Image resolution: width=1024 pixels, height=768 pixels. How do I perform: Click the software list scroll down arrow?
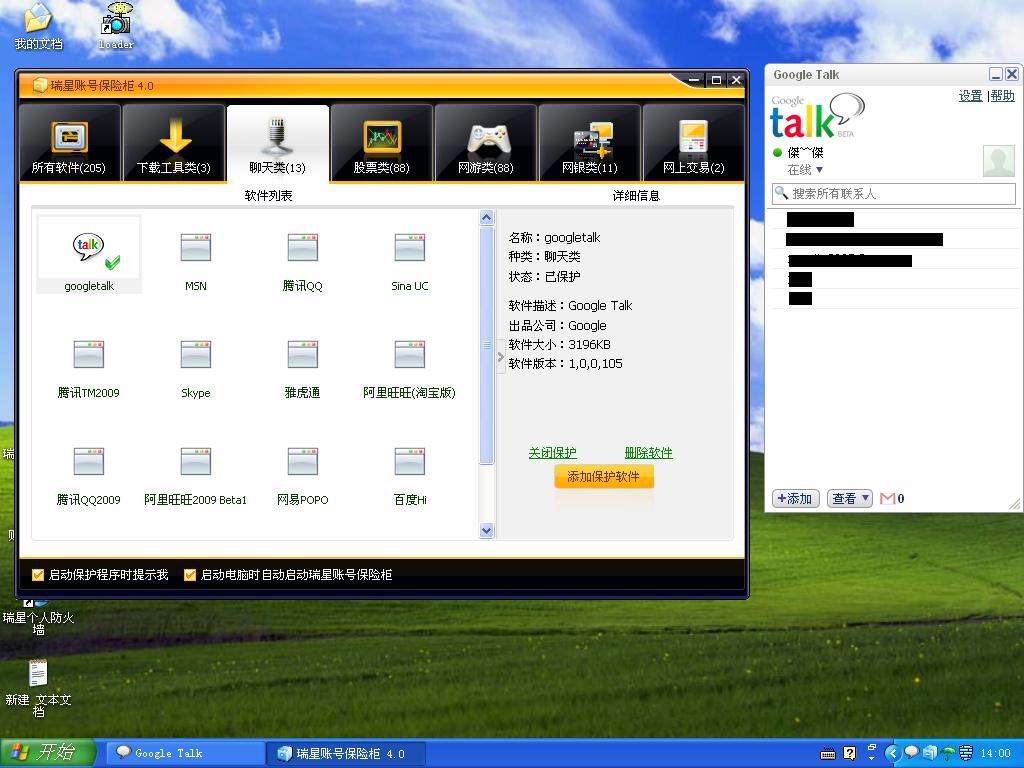pos(487,530)
